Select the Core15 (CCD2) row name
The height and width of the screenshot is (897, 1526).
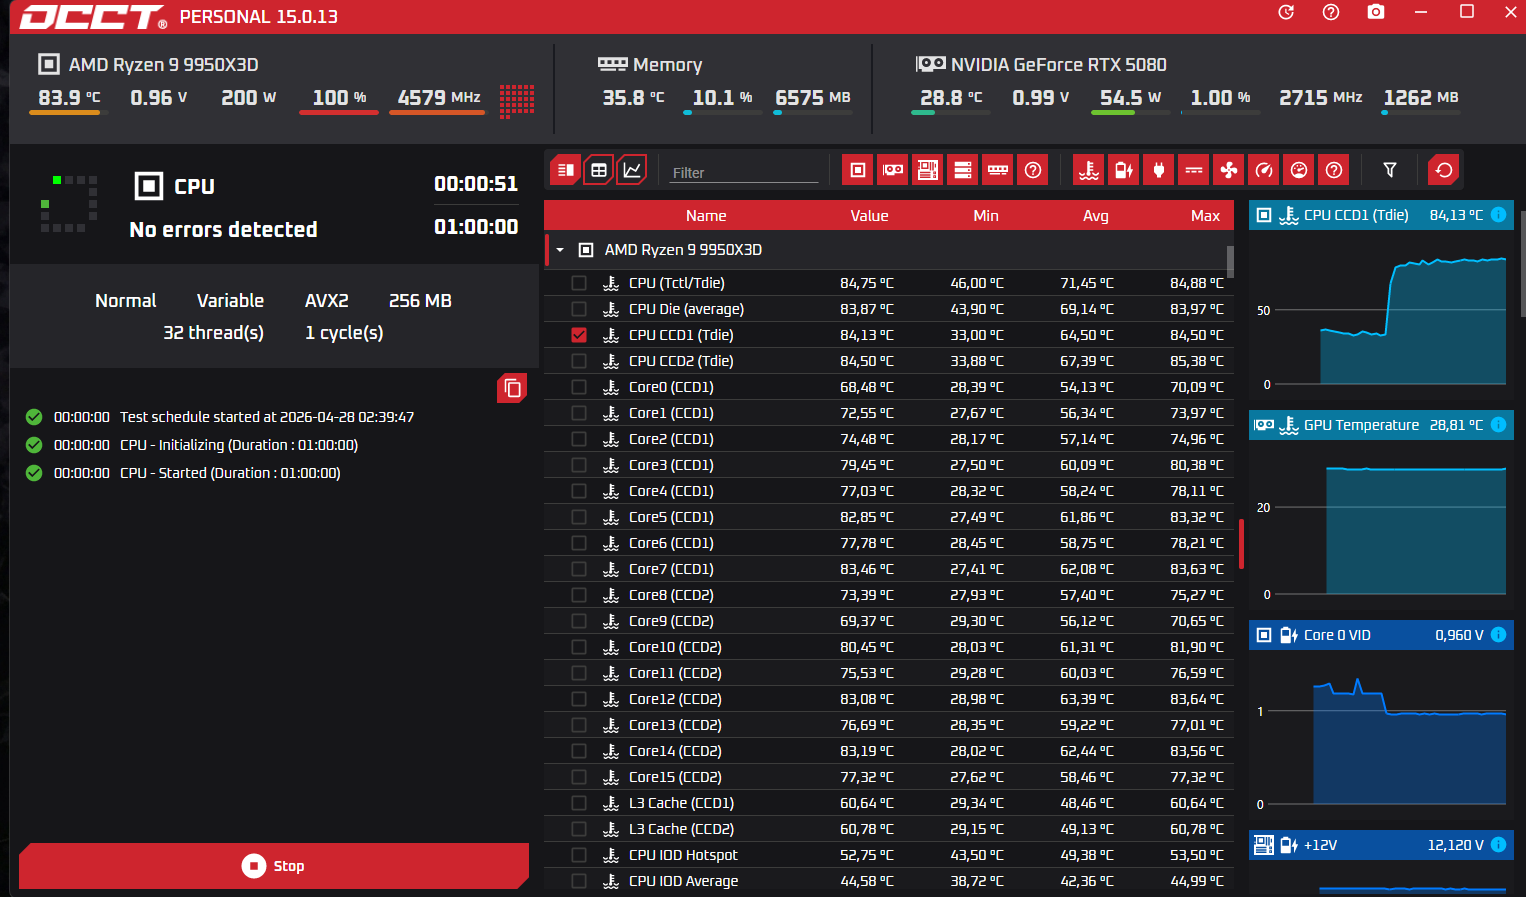click(675, 777)
